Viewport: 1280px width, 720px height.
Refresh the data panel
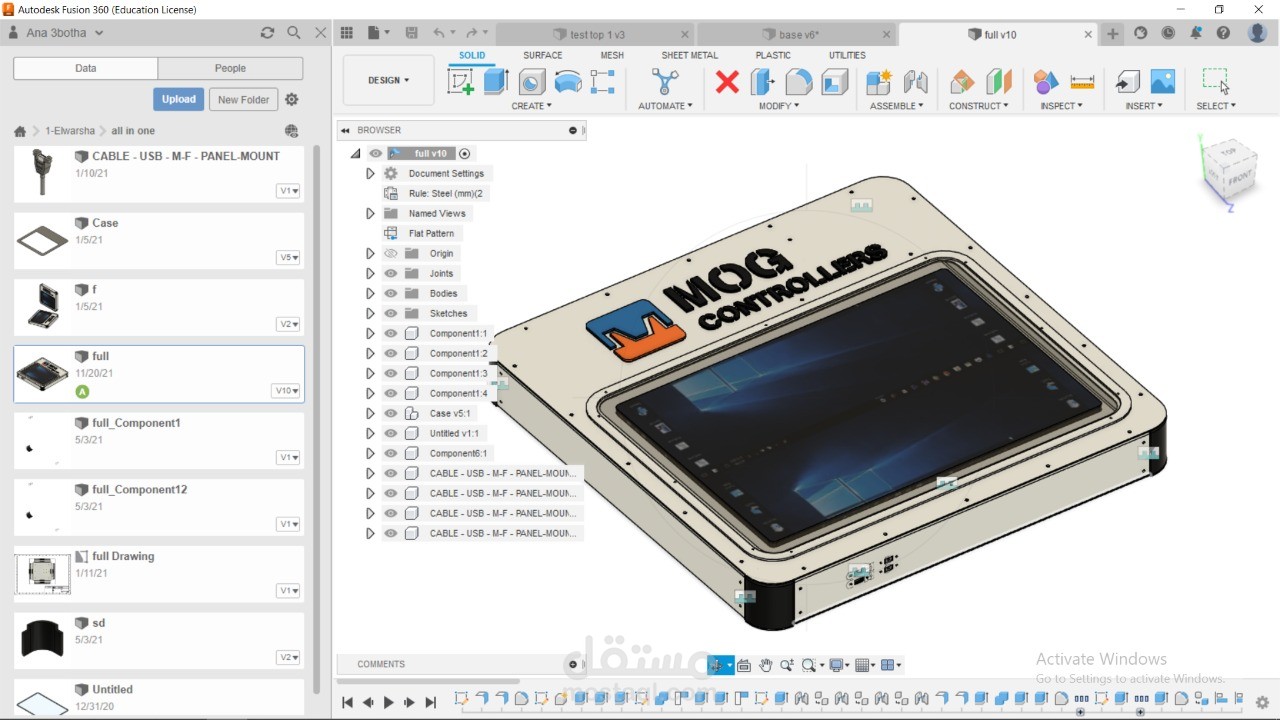click(x=267, y=33)
